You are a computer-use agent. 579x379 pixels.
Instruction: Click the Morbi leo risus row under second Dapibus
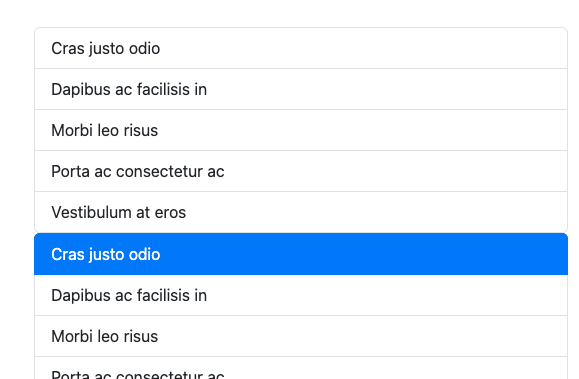pos(301,336)
